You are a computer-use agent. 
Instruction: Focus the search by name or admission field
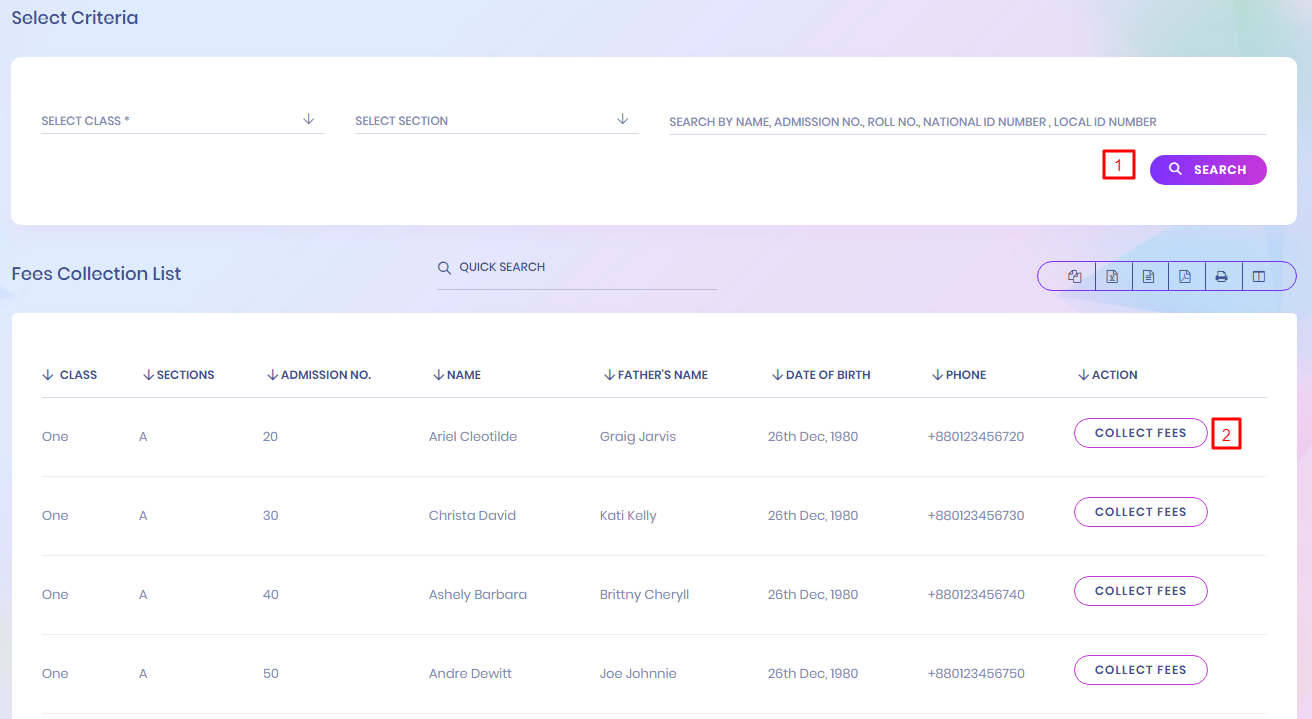tap(966, 122)
